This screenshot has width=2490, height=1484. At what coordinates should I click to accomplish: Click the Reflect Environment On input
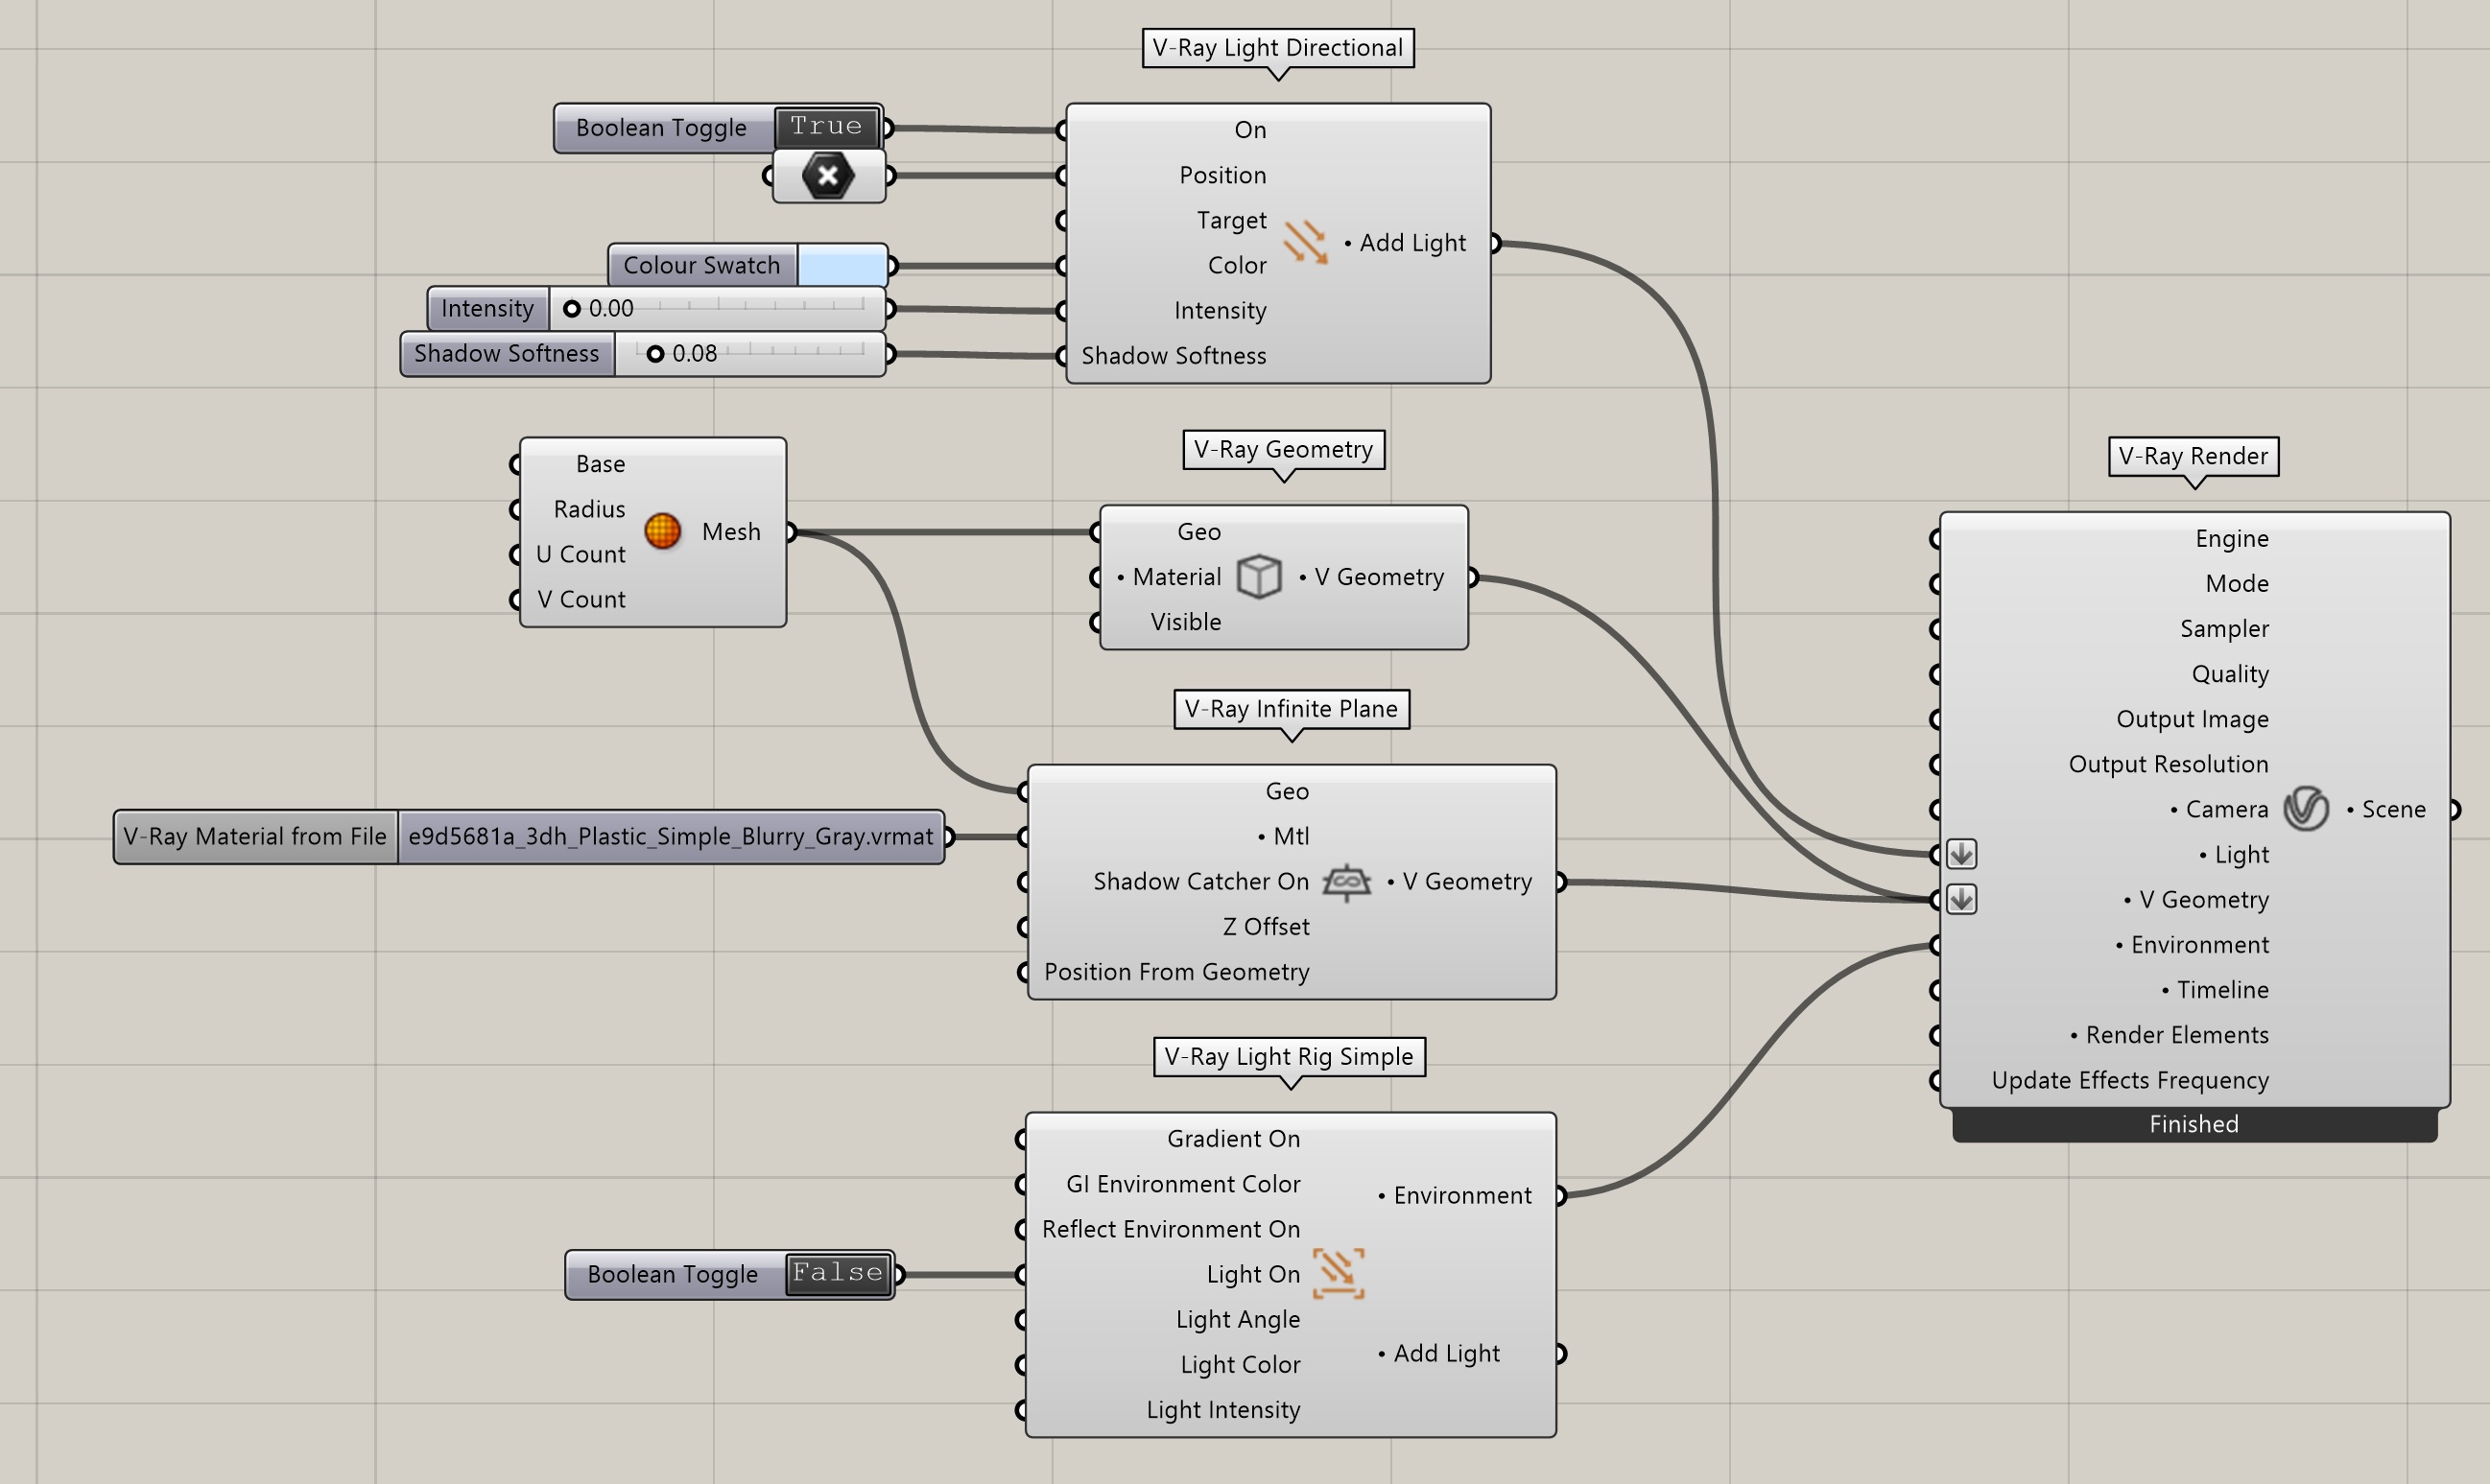(x=1171, y=1229)
